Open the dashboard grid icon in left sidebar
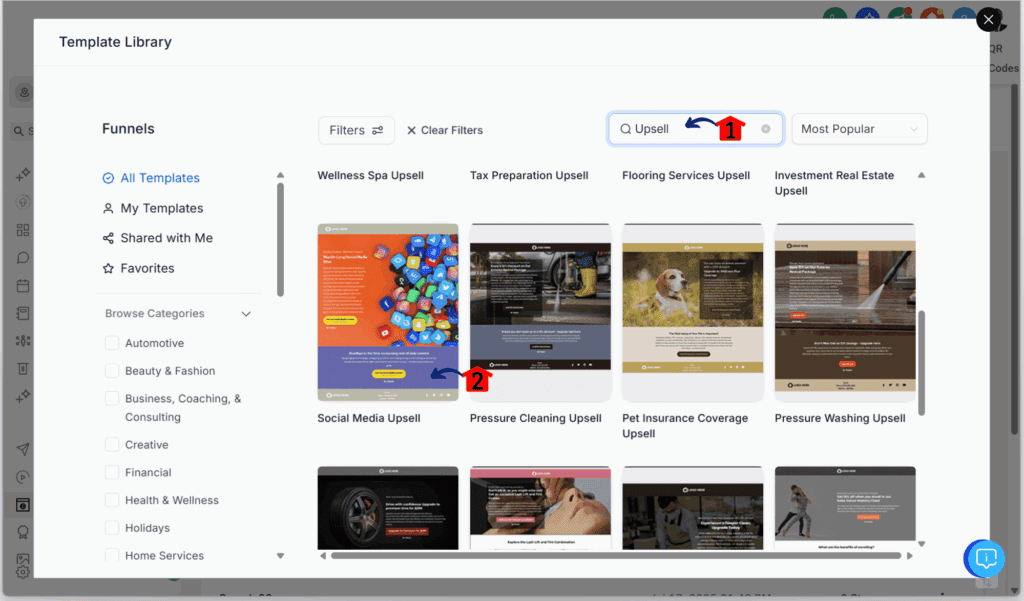Screen dimensions: 1024x601 tap(23, 230)
